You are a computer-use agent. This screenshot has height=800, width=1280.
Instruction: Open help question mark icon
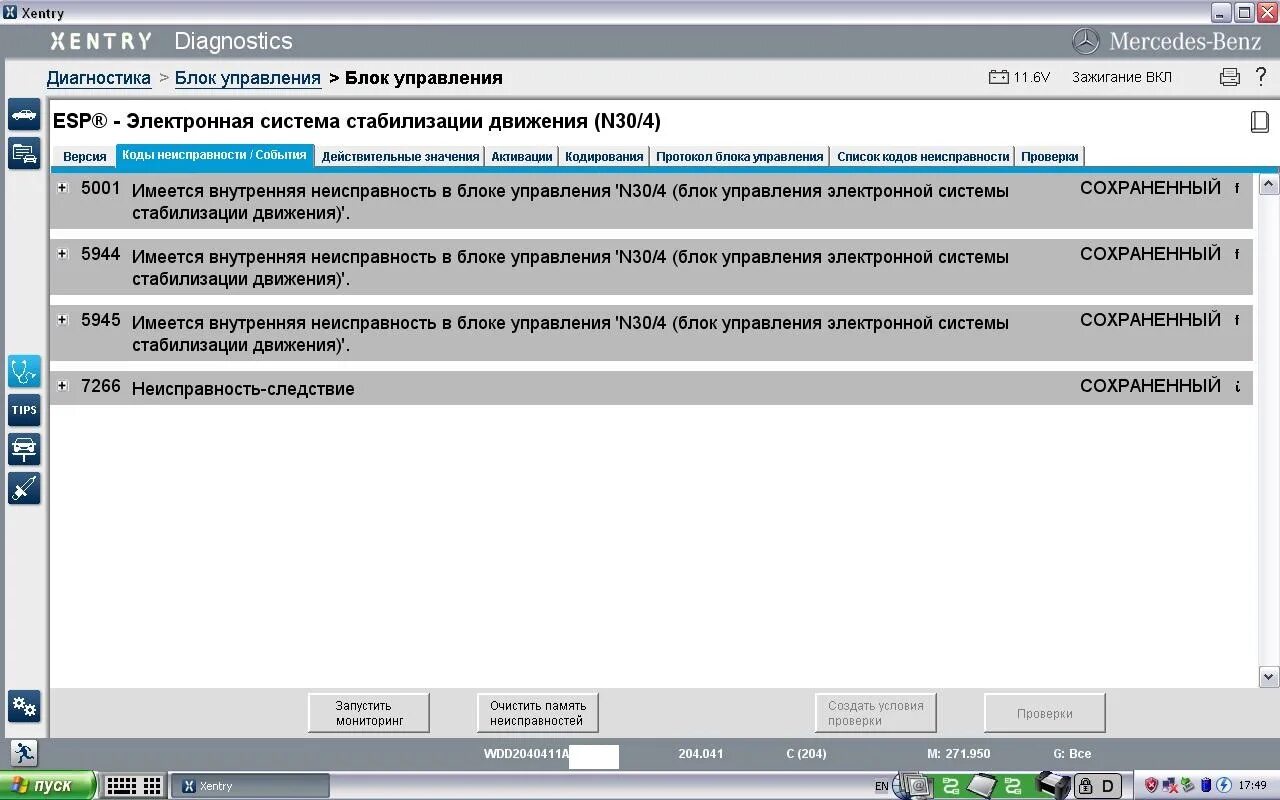[1260, 77]
